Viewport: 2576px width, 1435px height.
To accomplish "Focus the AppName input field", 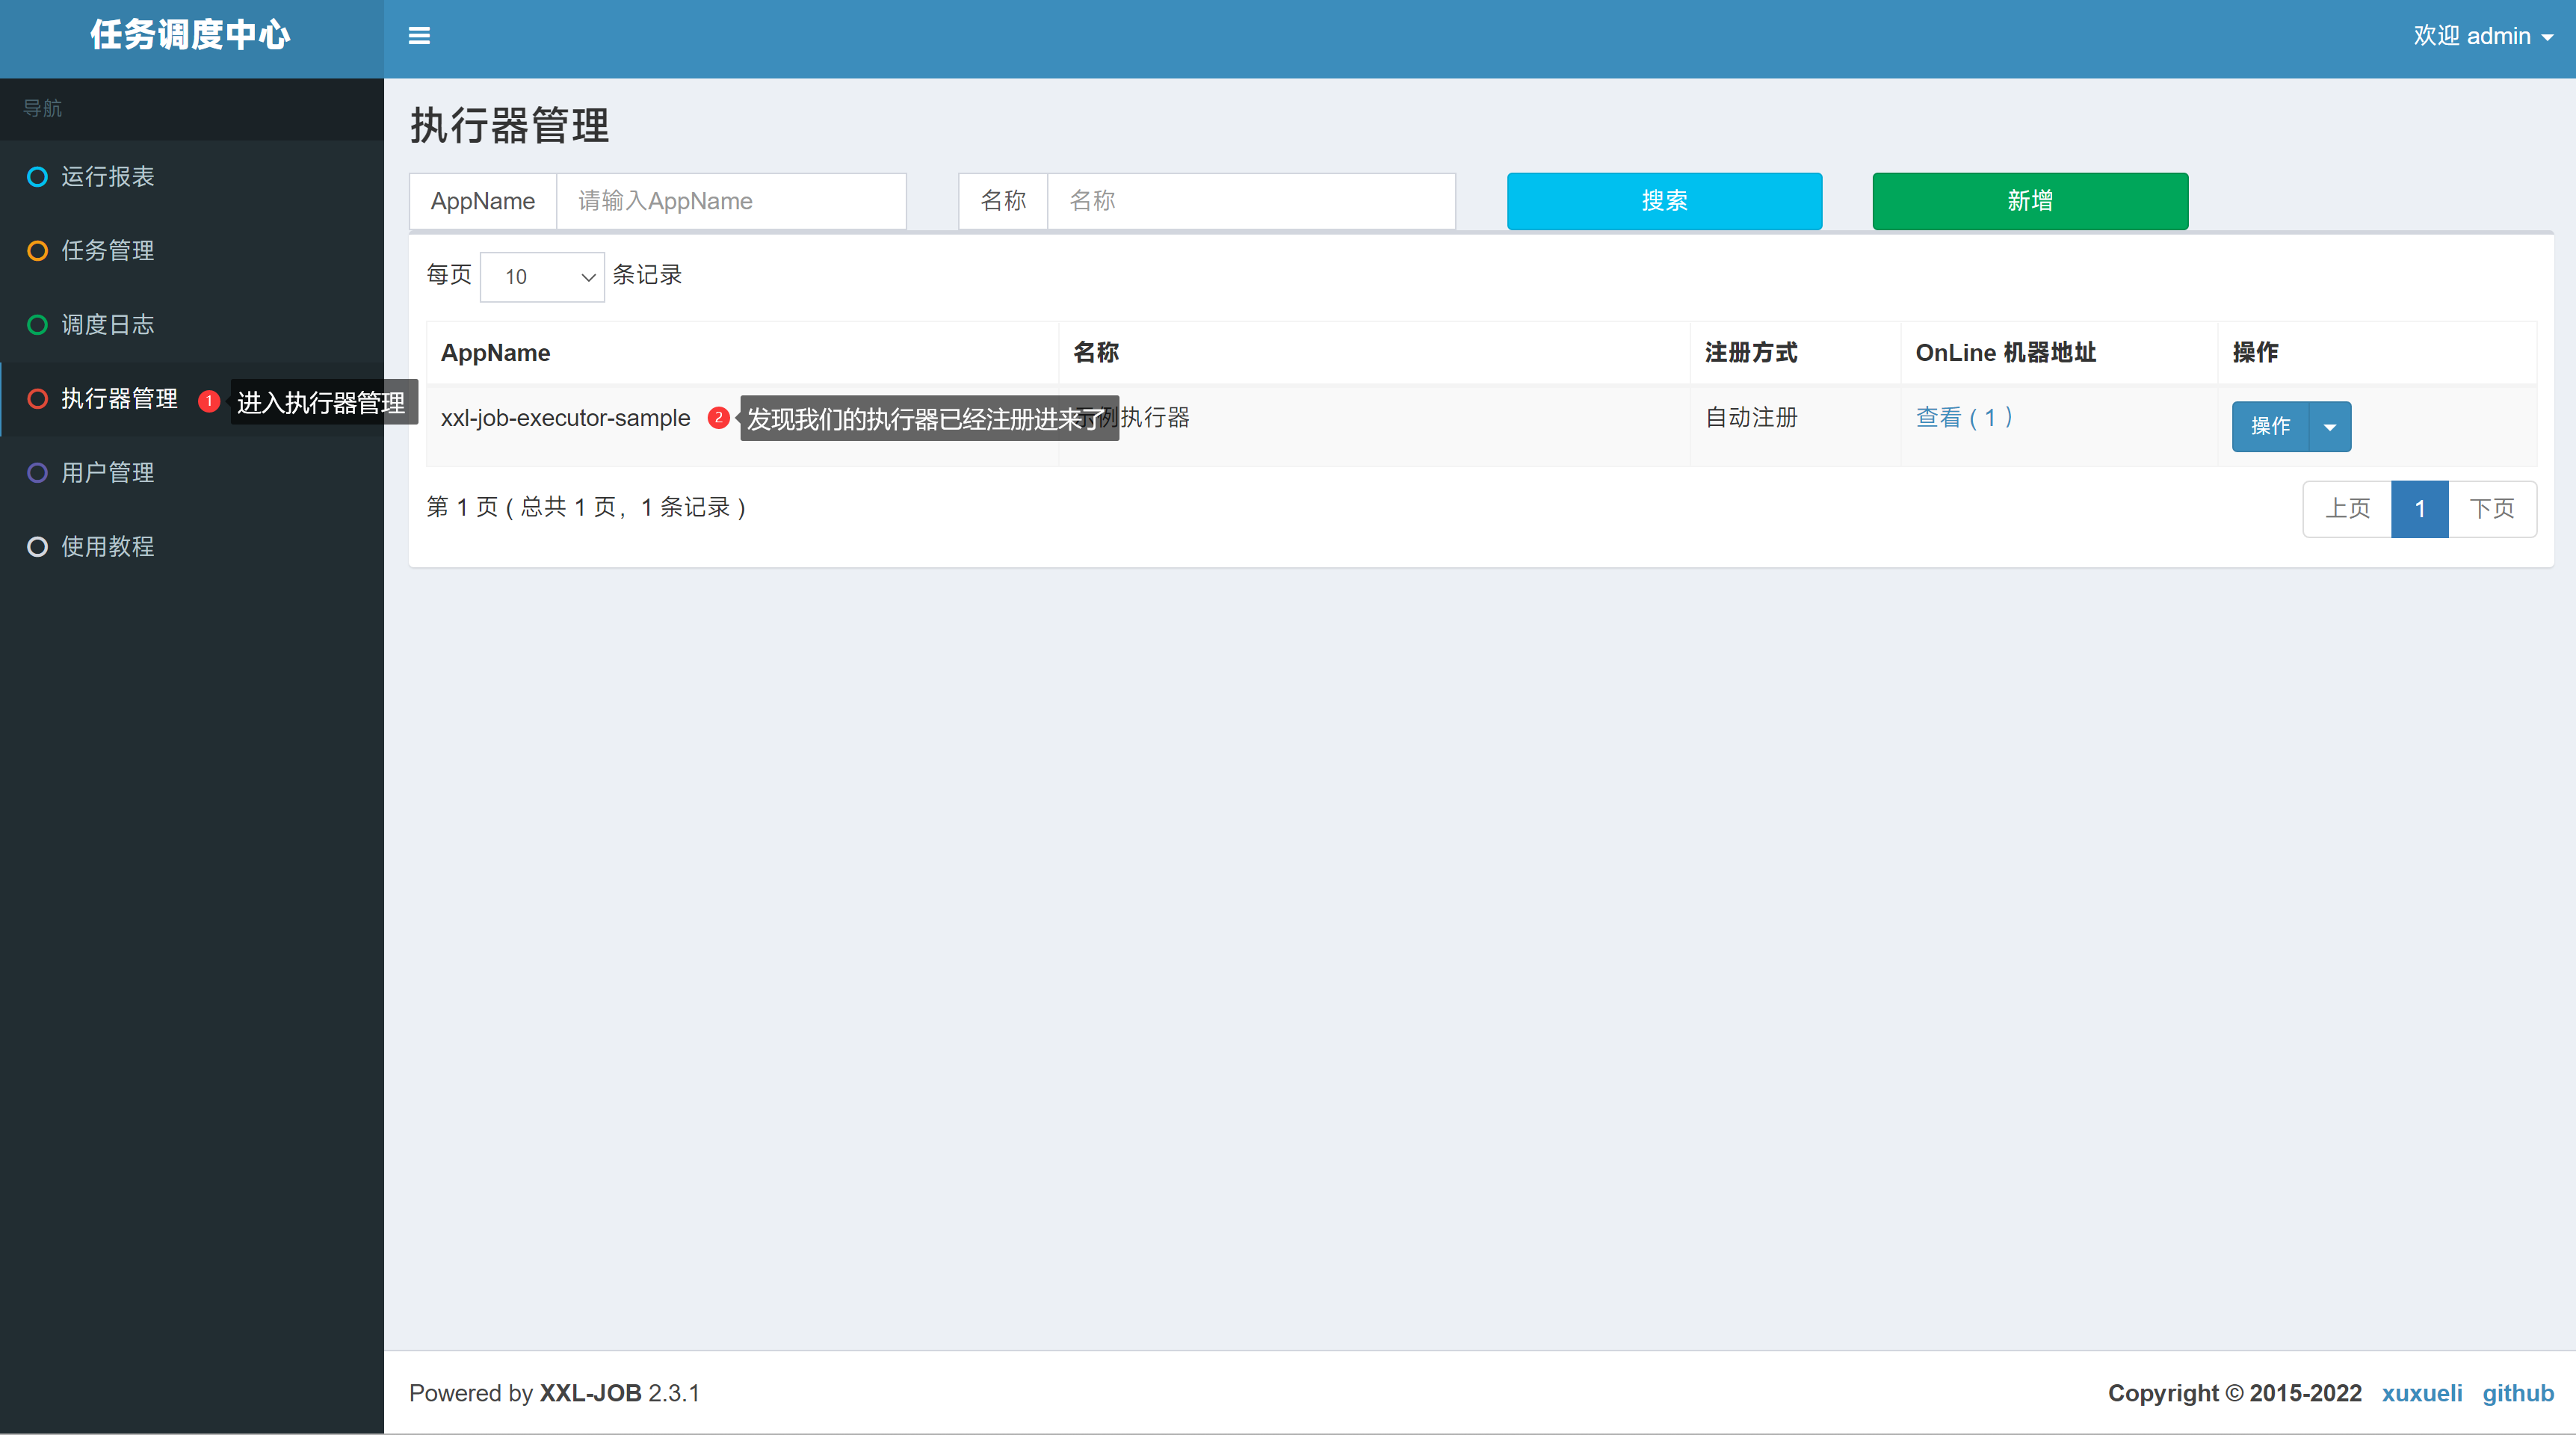I will 731,201.
